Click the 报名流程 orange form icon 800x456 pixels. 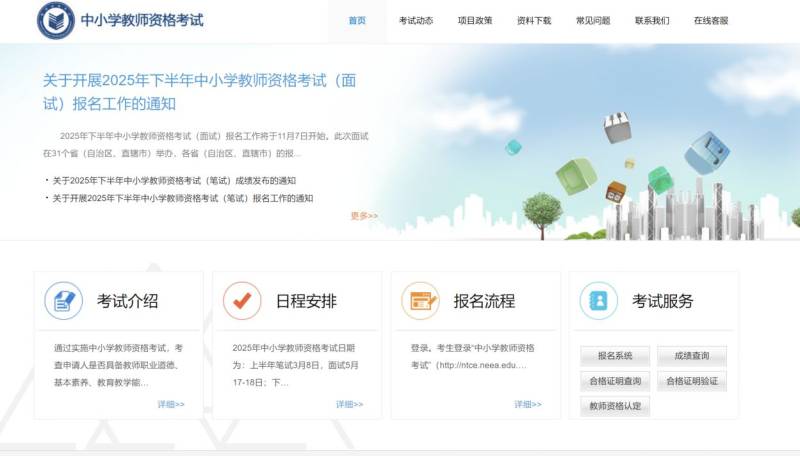(x=420, y=300)
